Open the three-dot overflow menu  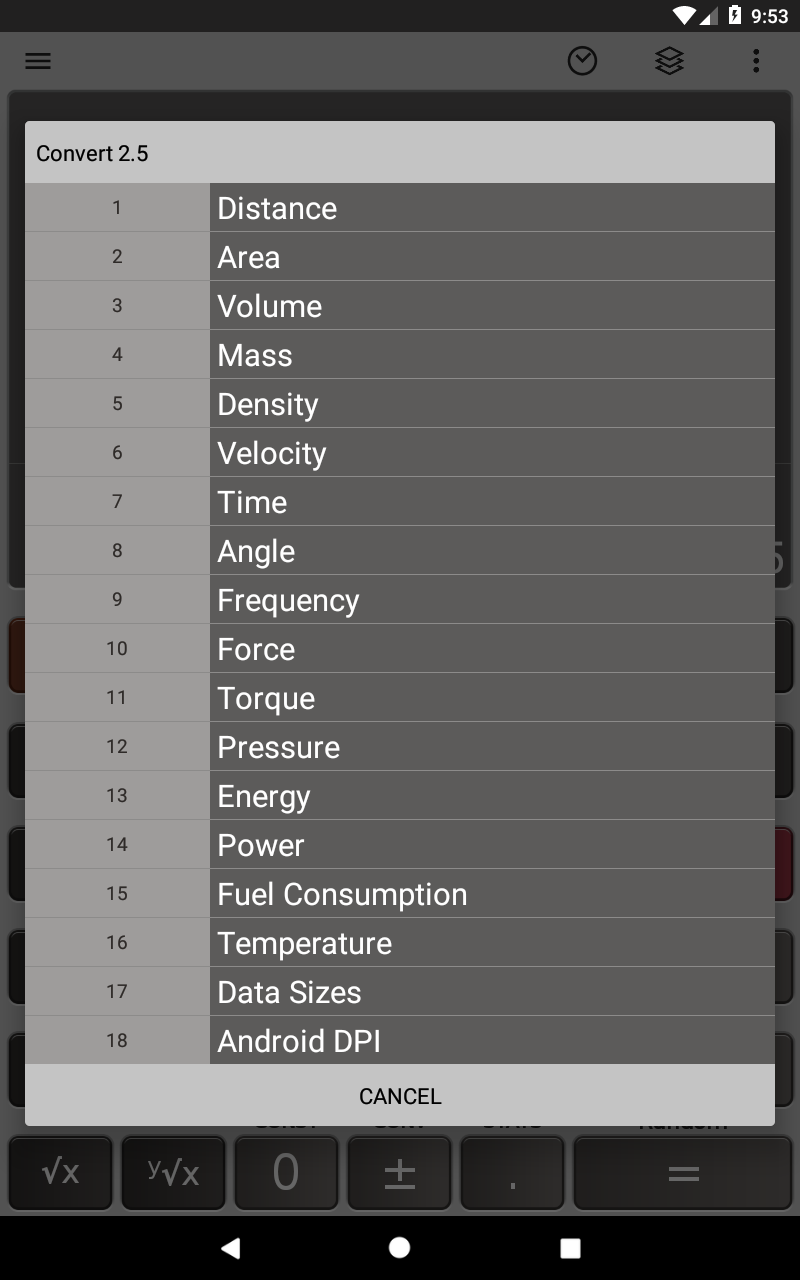(756, 61)
